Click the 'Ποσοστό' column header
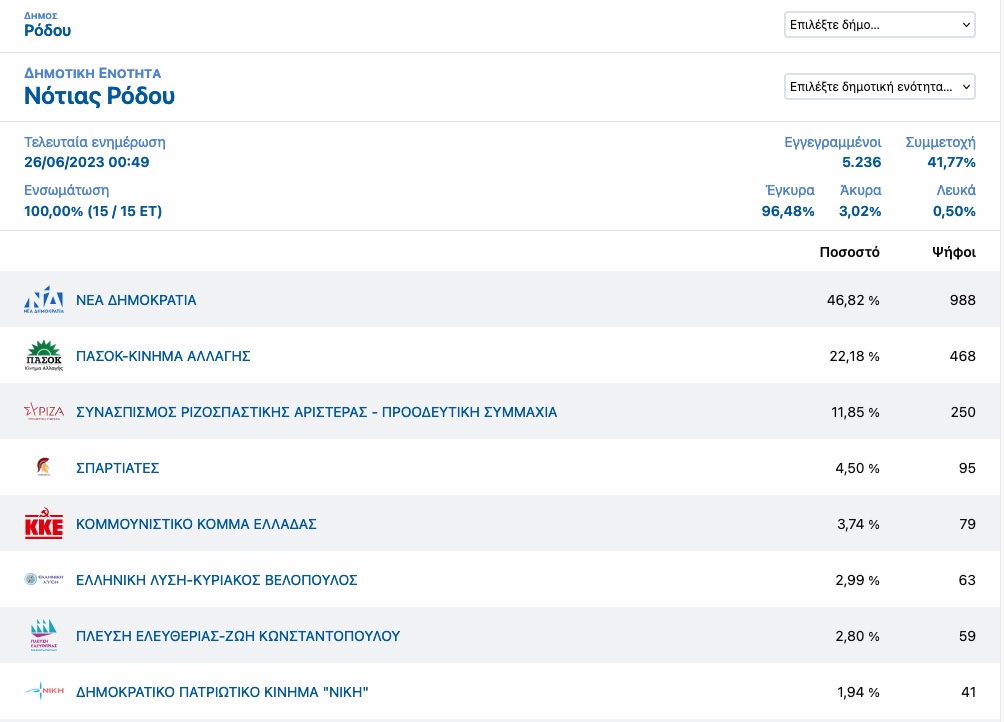The width and height of the screenshot is (1004, 722). [850, 252]
